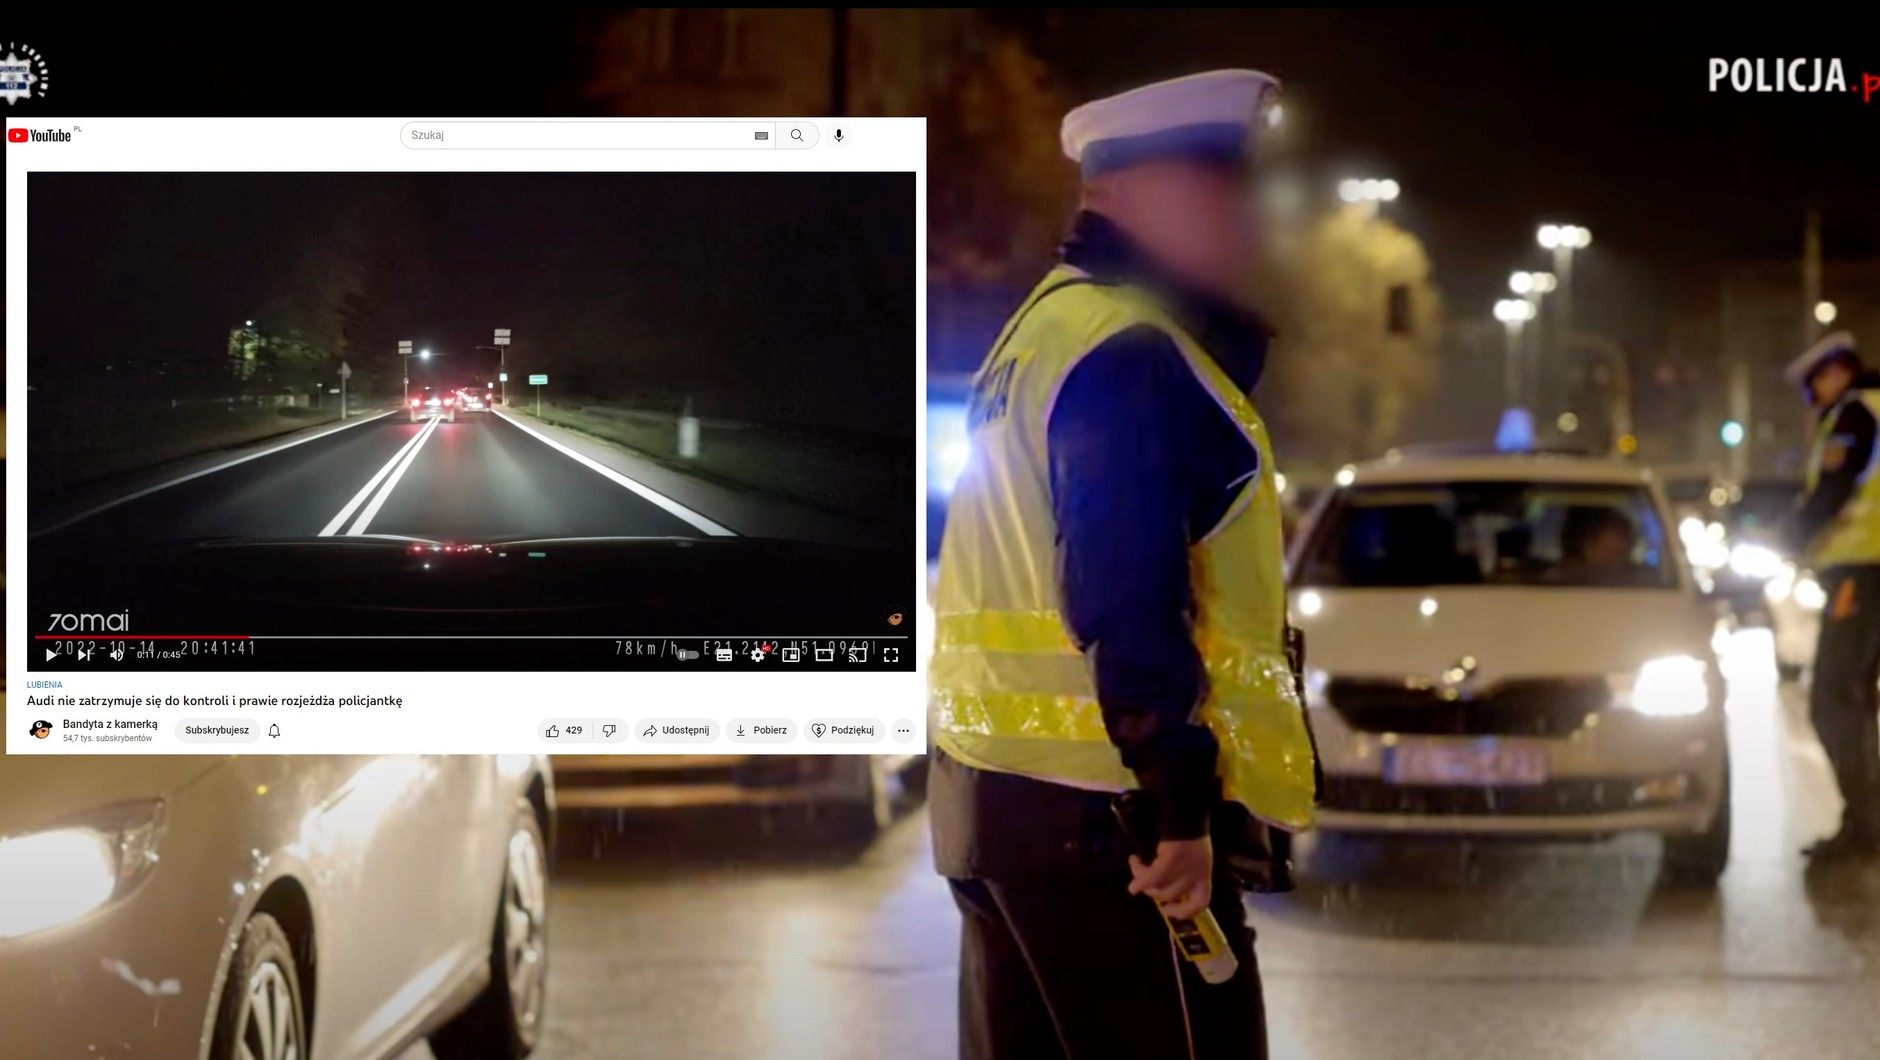Screen dimensions: 1880x1060
Task: Mute the video volume
Action: (117, 655)
